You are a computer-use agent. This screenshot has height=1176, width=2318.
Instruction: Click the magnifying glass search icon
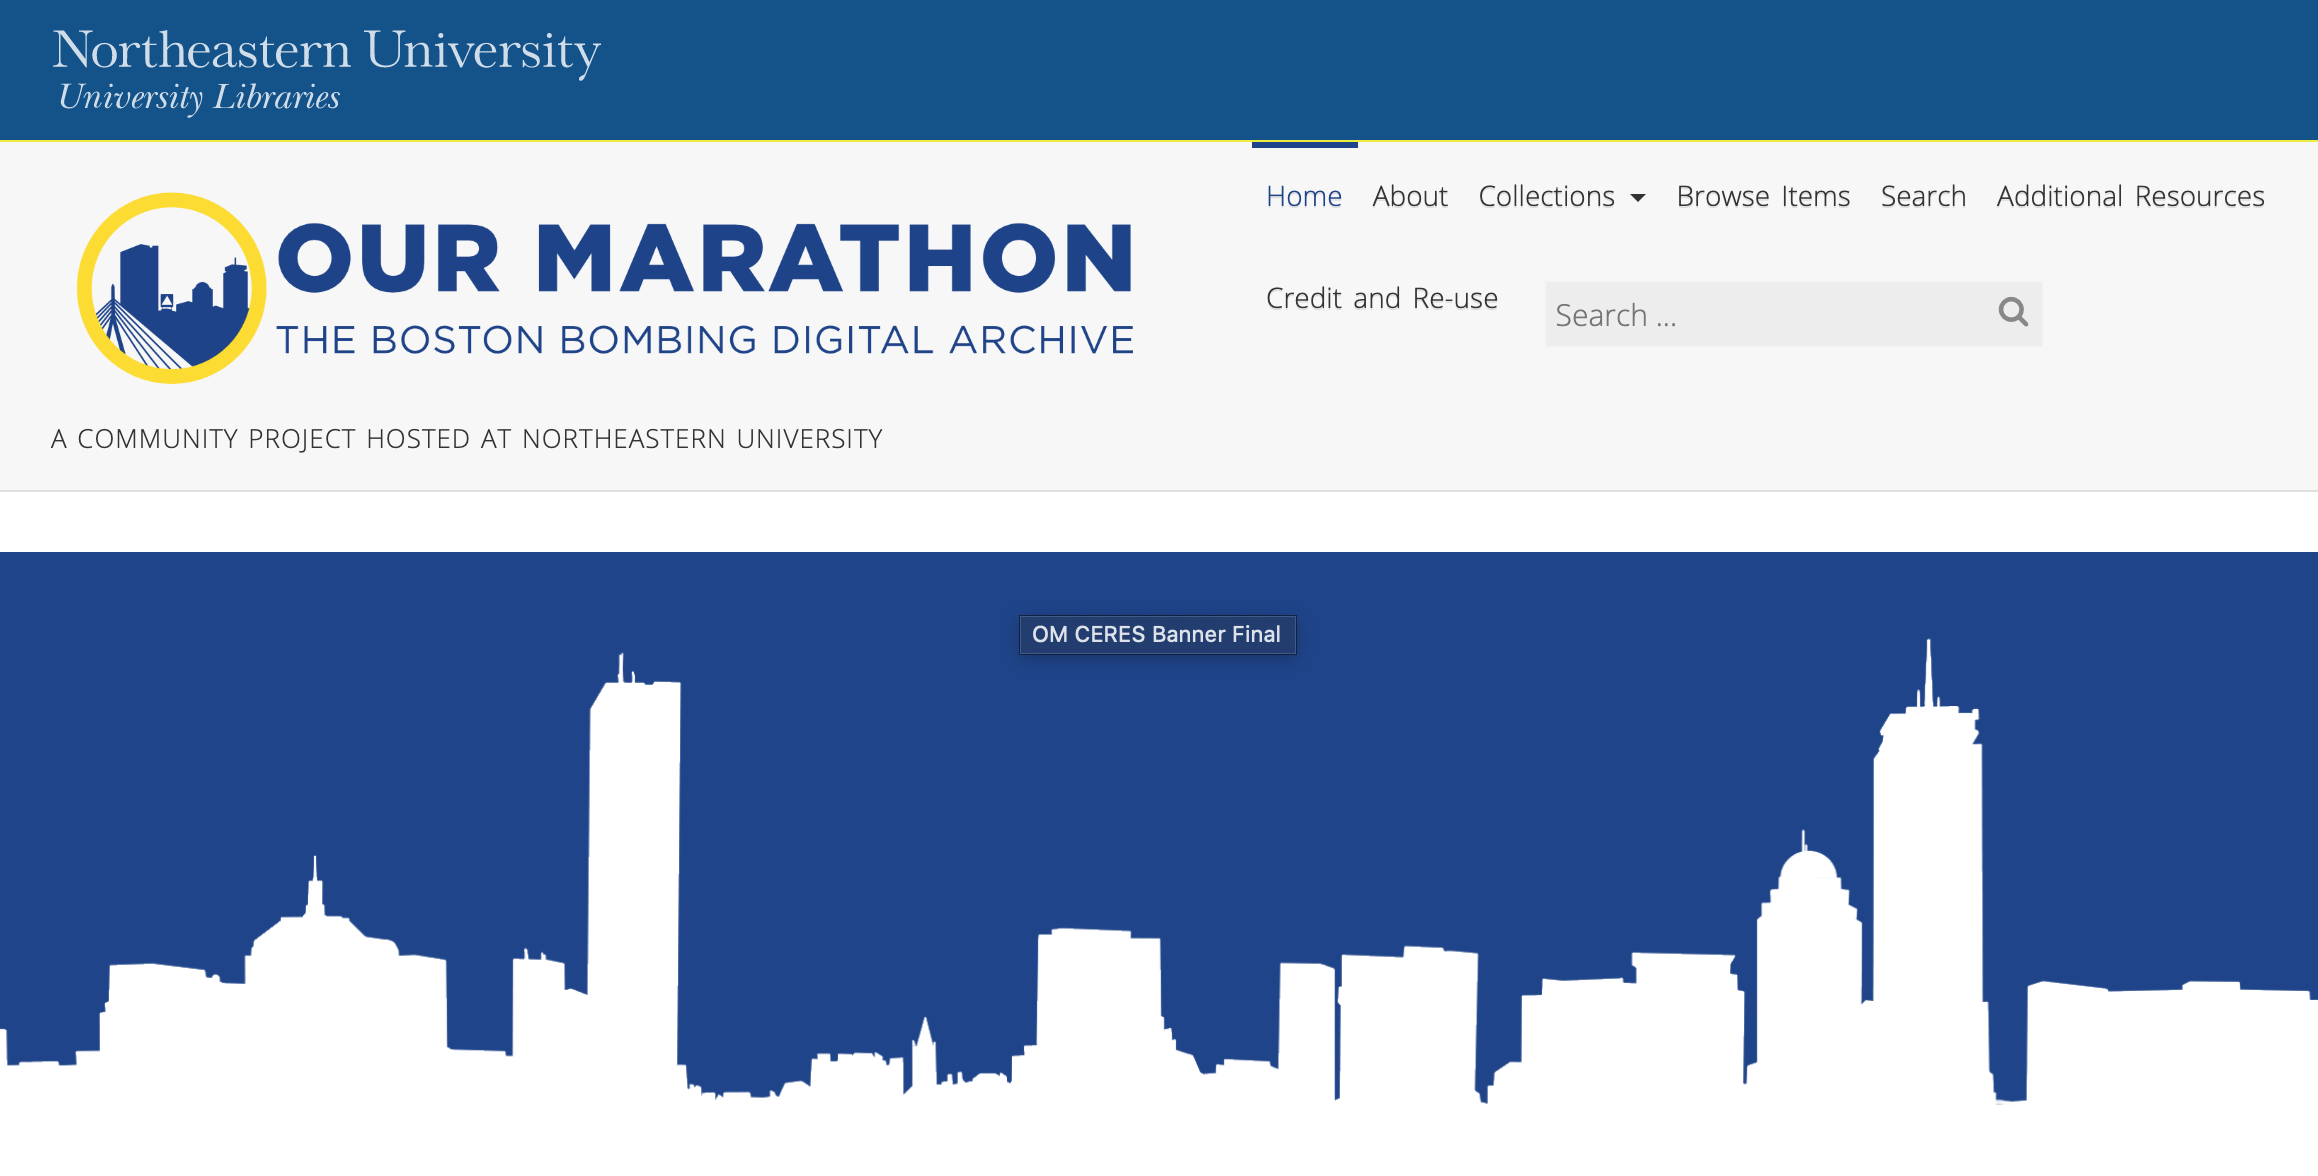click(2012, 313)
